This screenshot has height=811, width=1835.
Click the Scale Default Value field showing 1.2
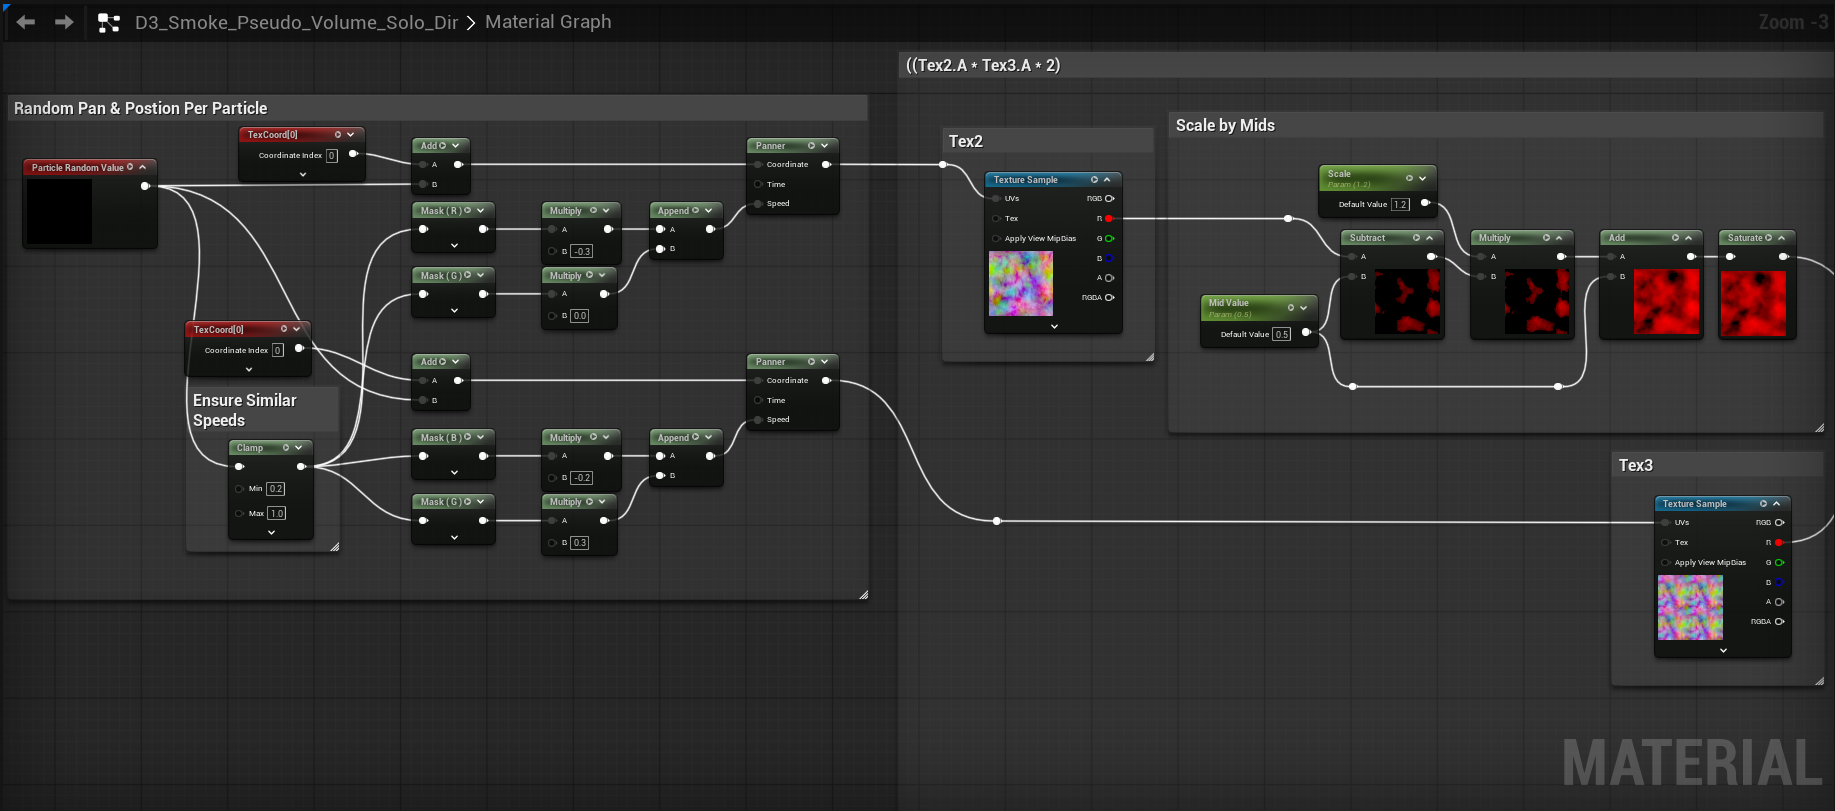pyautogui.click(x=1400, y=204)
